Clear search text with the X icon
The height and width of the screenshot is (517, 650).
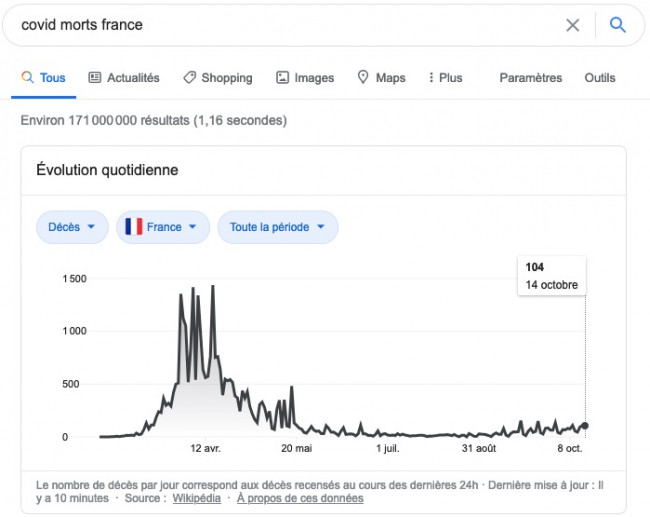573,26
